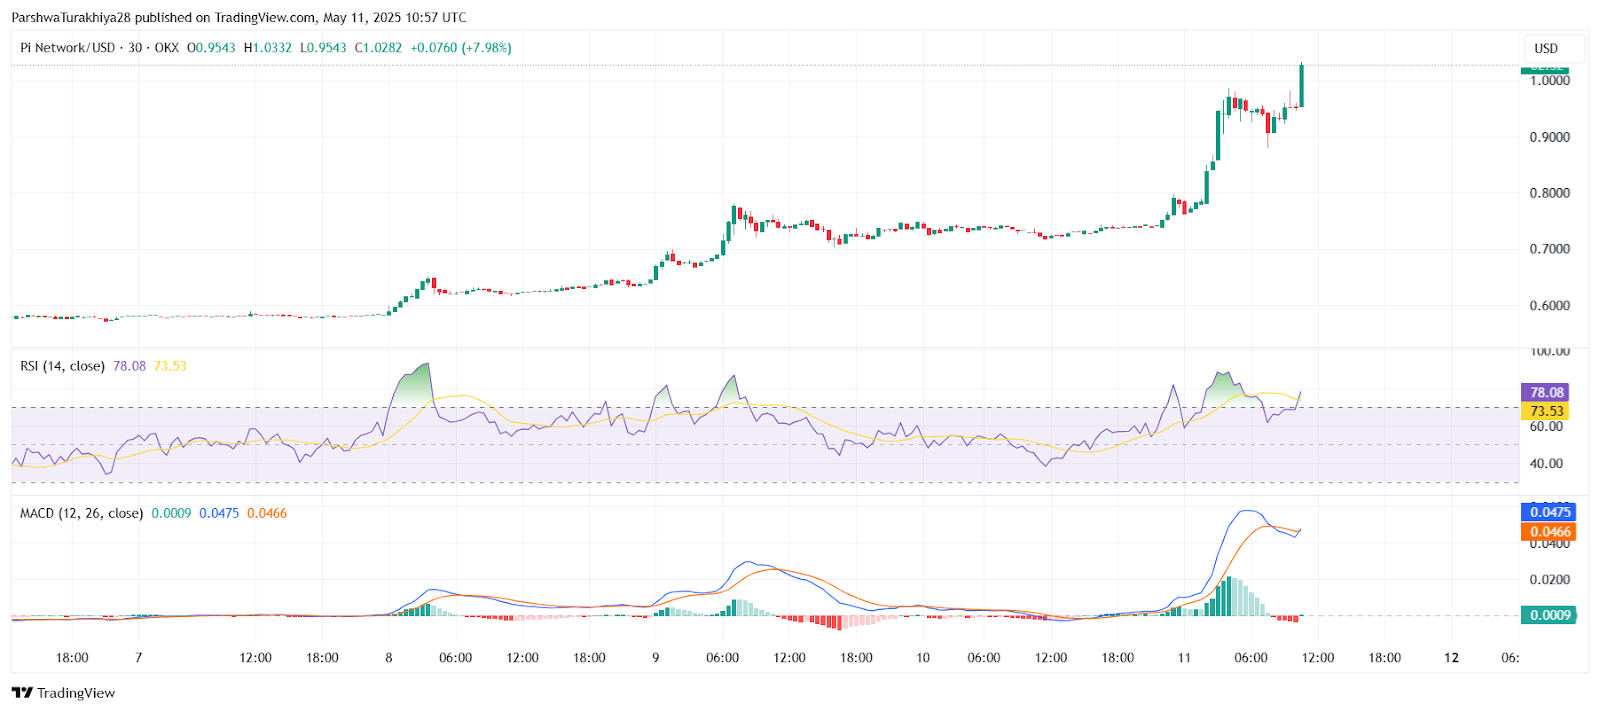The height and width of the screenshot is (712, 1600).
Task: Click date marker 11 on time axis
Action: click(x=1184, y=658)
